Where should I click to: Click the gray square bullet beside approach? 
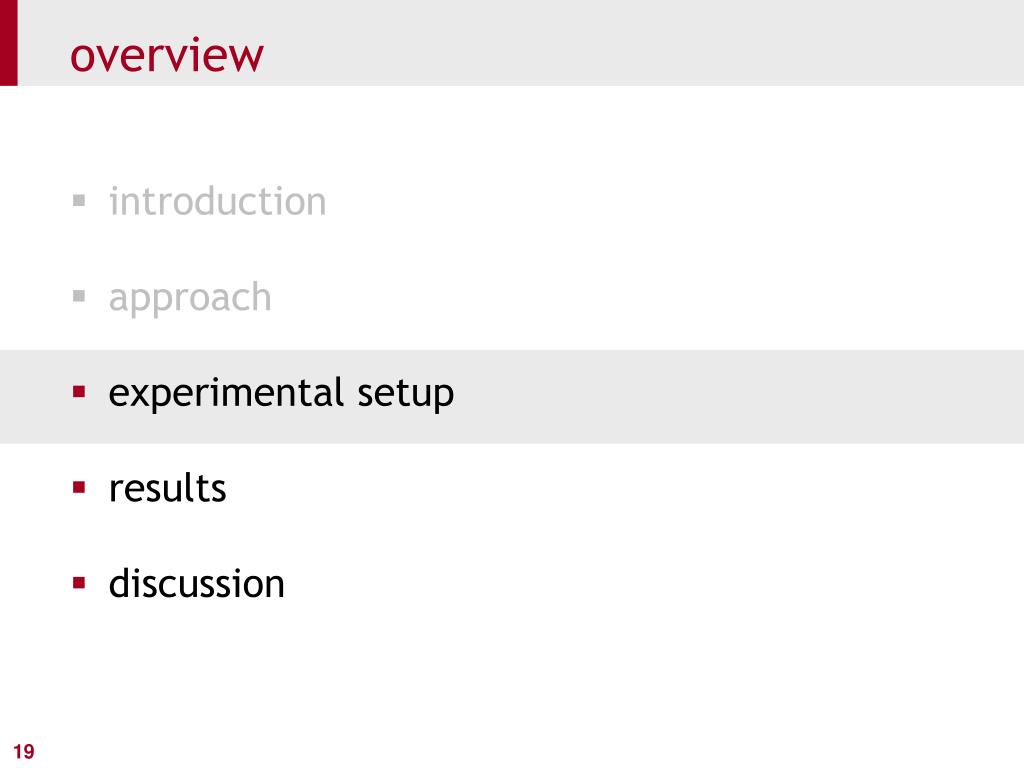pyautogui.click(x=79, y=296)
